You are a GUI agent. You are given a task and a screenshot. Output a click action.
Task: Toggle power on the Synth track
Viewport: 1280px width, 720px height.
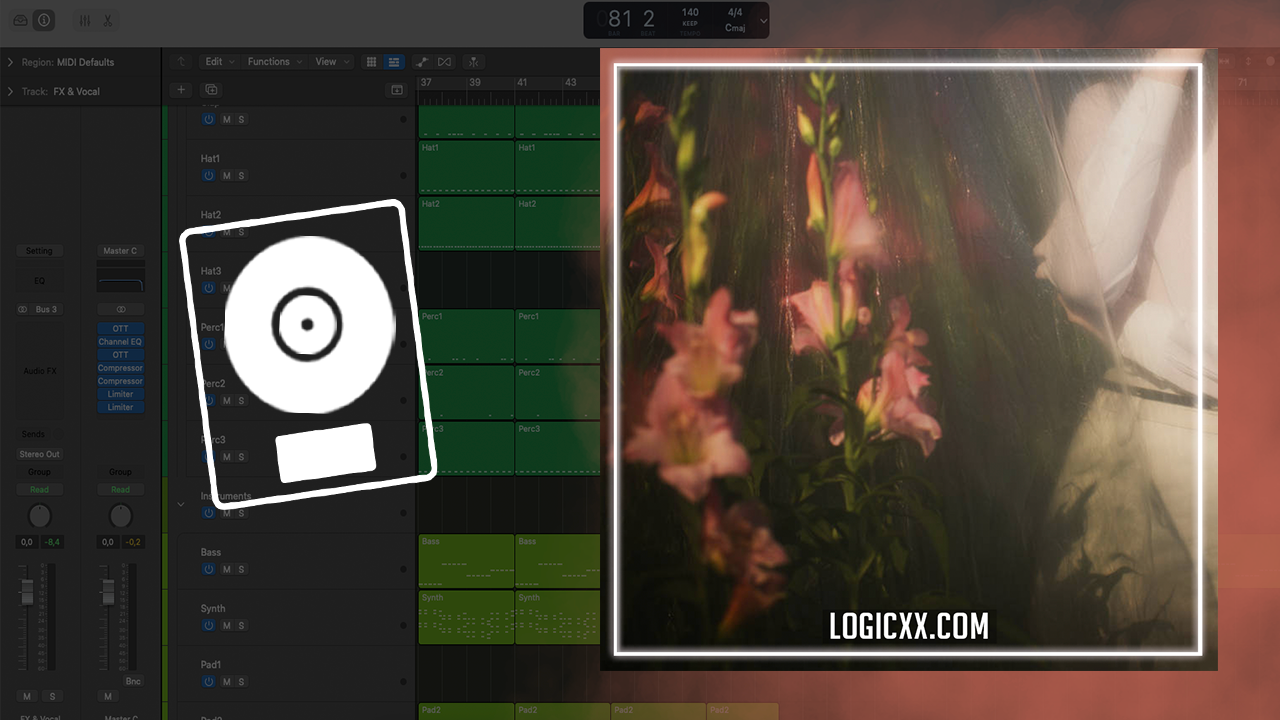[x=208, y=626]
